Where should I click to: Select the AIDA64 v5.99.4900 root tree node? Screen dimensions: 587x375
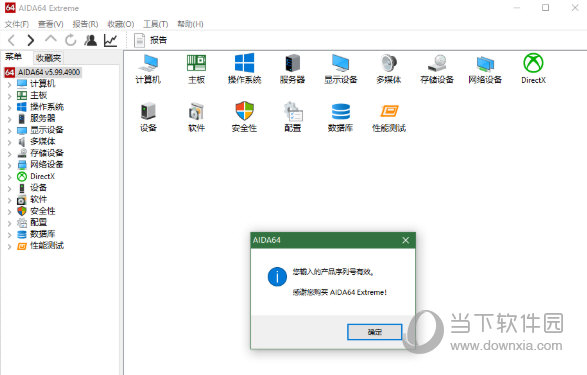point(42,72)
